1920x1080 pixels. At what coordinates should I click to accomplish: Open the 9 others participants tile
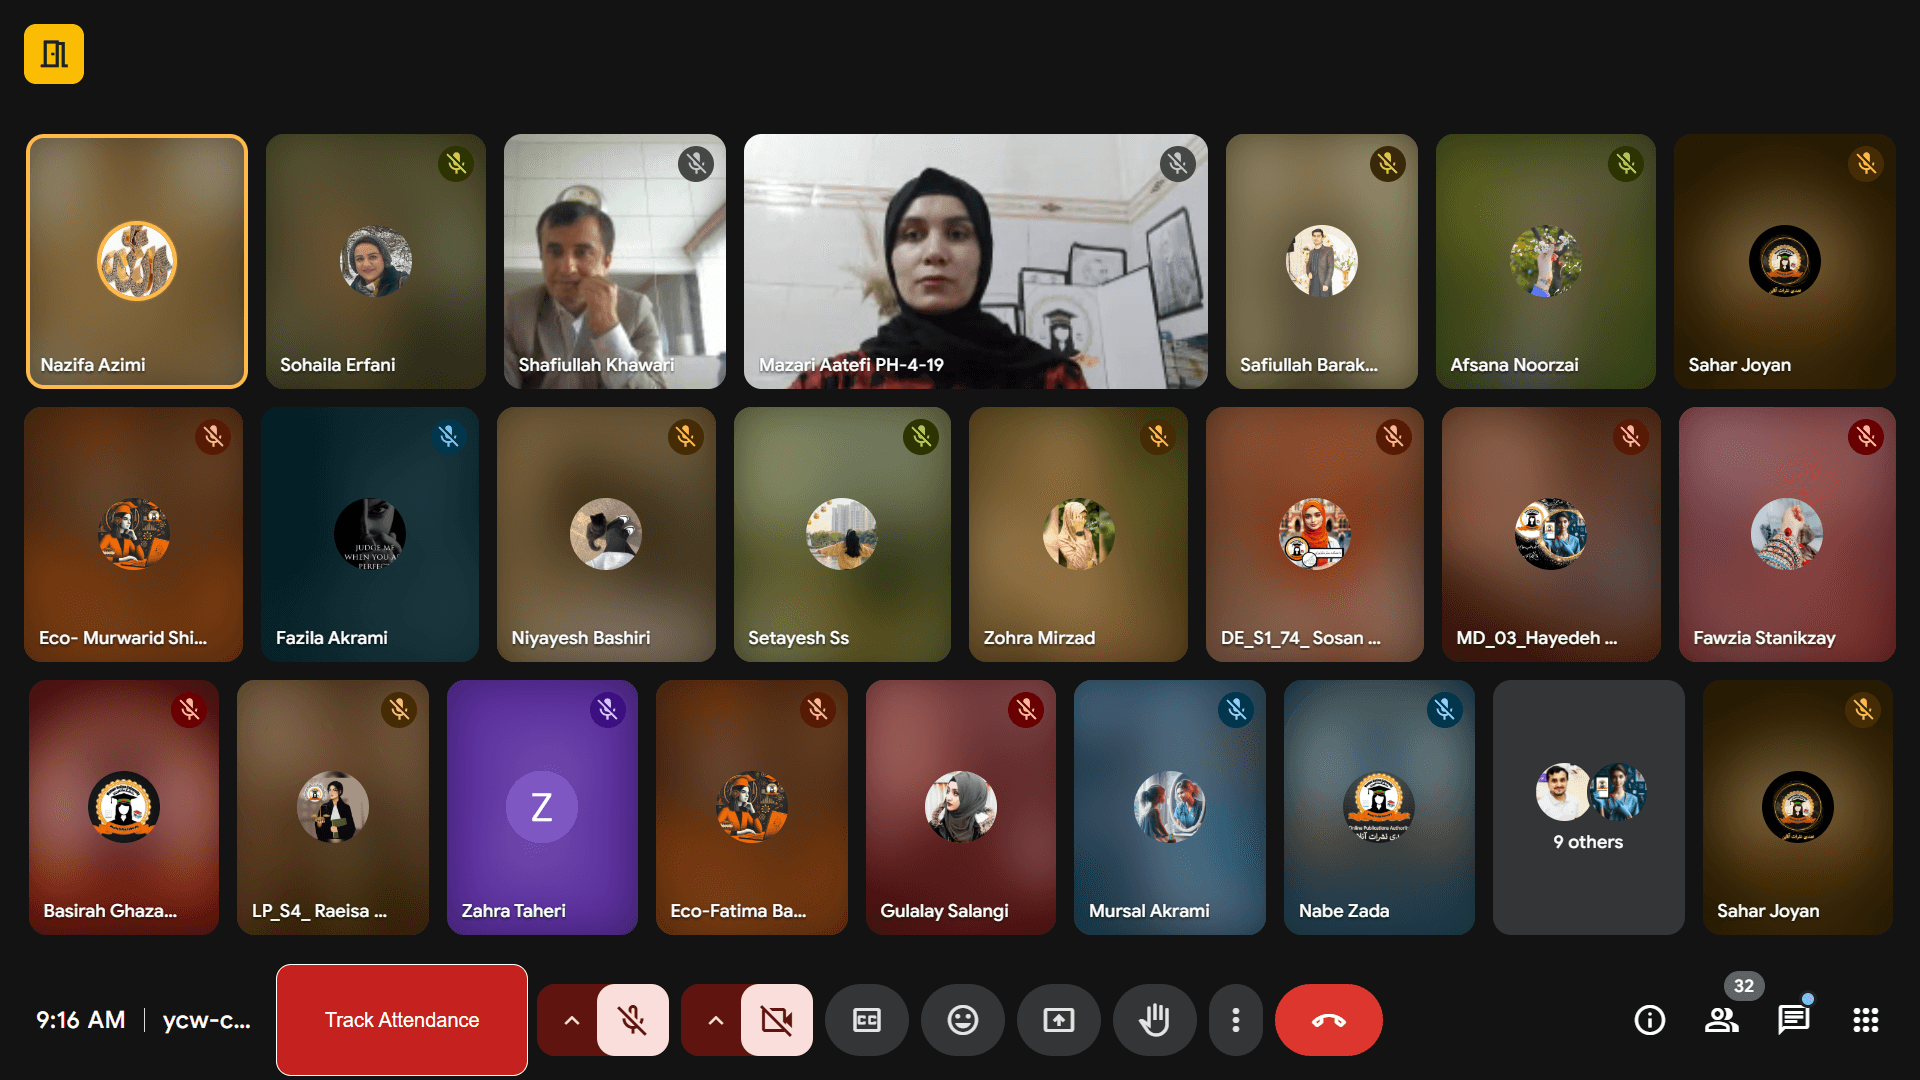[1588, 807]
